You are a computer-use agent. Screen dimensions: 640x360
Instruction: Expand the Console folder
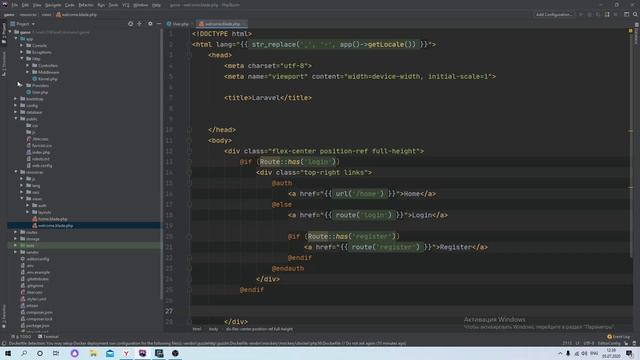pyautogui.click(x=22, y=46)
